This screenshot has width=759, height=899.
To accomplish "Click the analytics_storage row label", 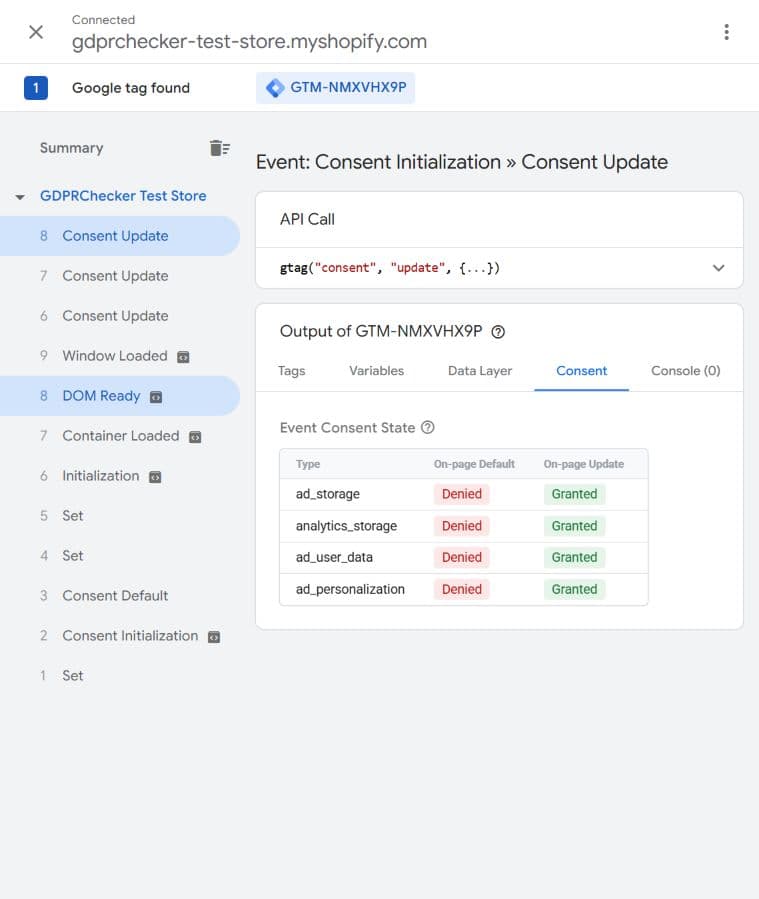I will (346, 526).
